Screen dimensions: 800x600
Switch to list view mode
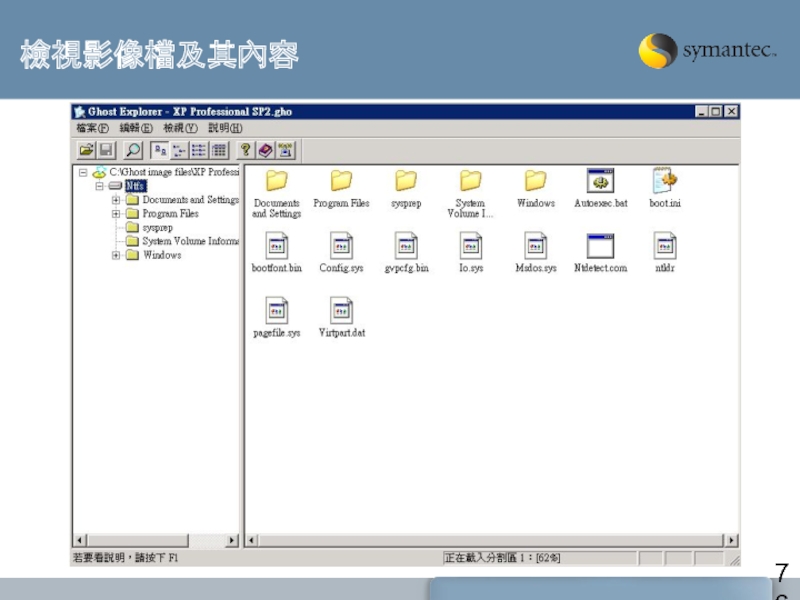[199, 150]
